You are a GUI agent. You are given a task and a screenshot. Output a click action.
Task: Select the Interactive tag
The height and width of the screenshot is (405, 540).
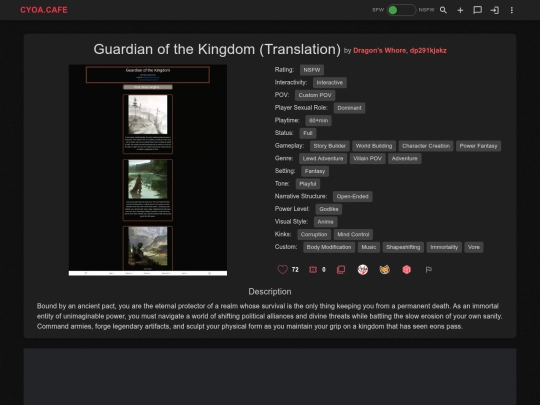coord(330,83)
